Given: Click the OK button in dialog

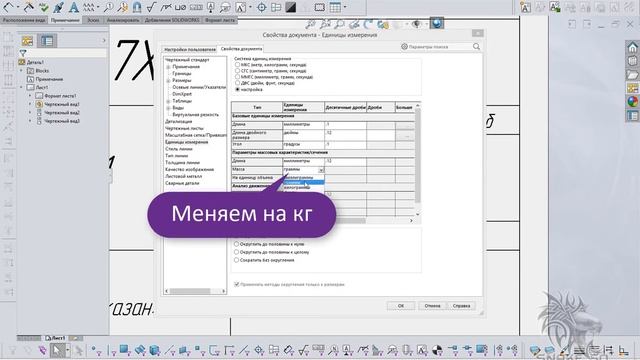Looking at the screenshot, I should pyautogui.click(x=401, y=306).
